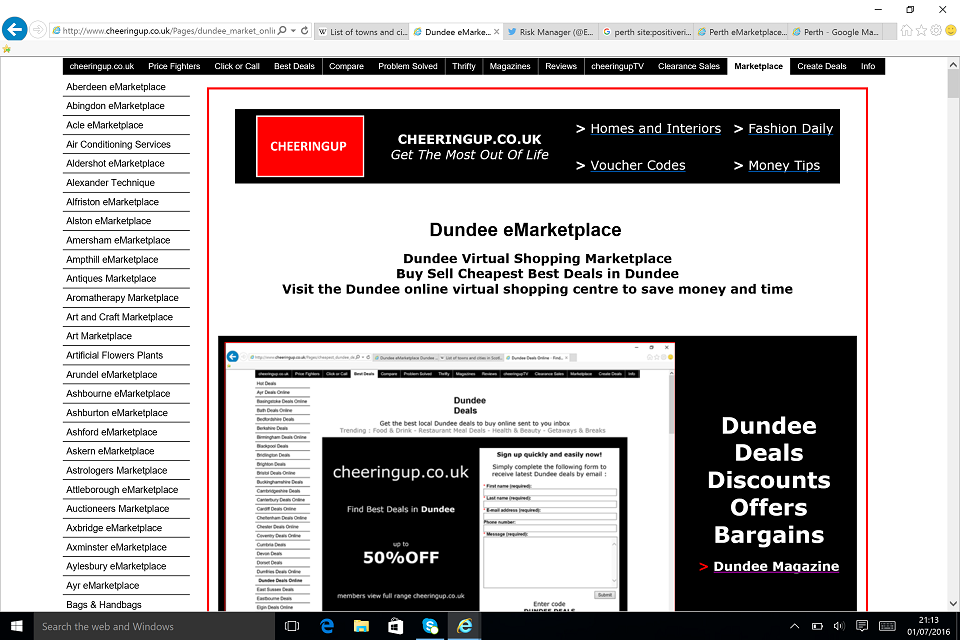Click the taskbar volume icon
Image resolution: width=960 pixels, height=640 pixels.
click(839, 626)
